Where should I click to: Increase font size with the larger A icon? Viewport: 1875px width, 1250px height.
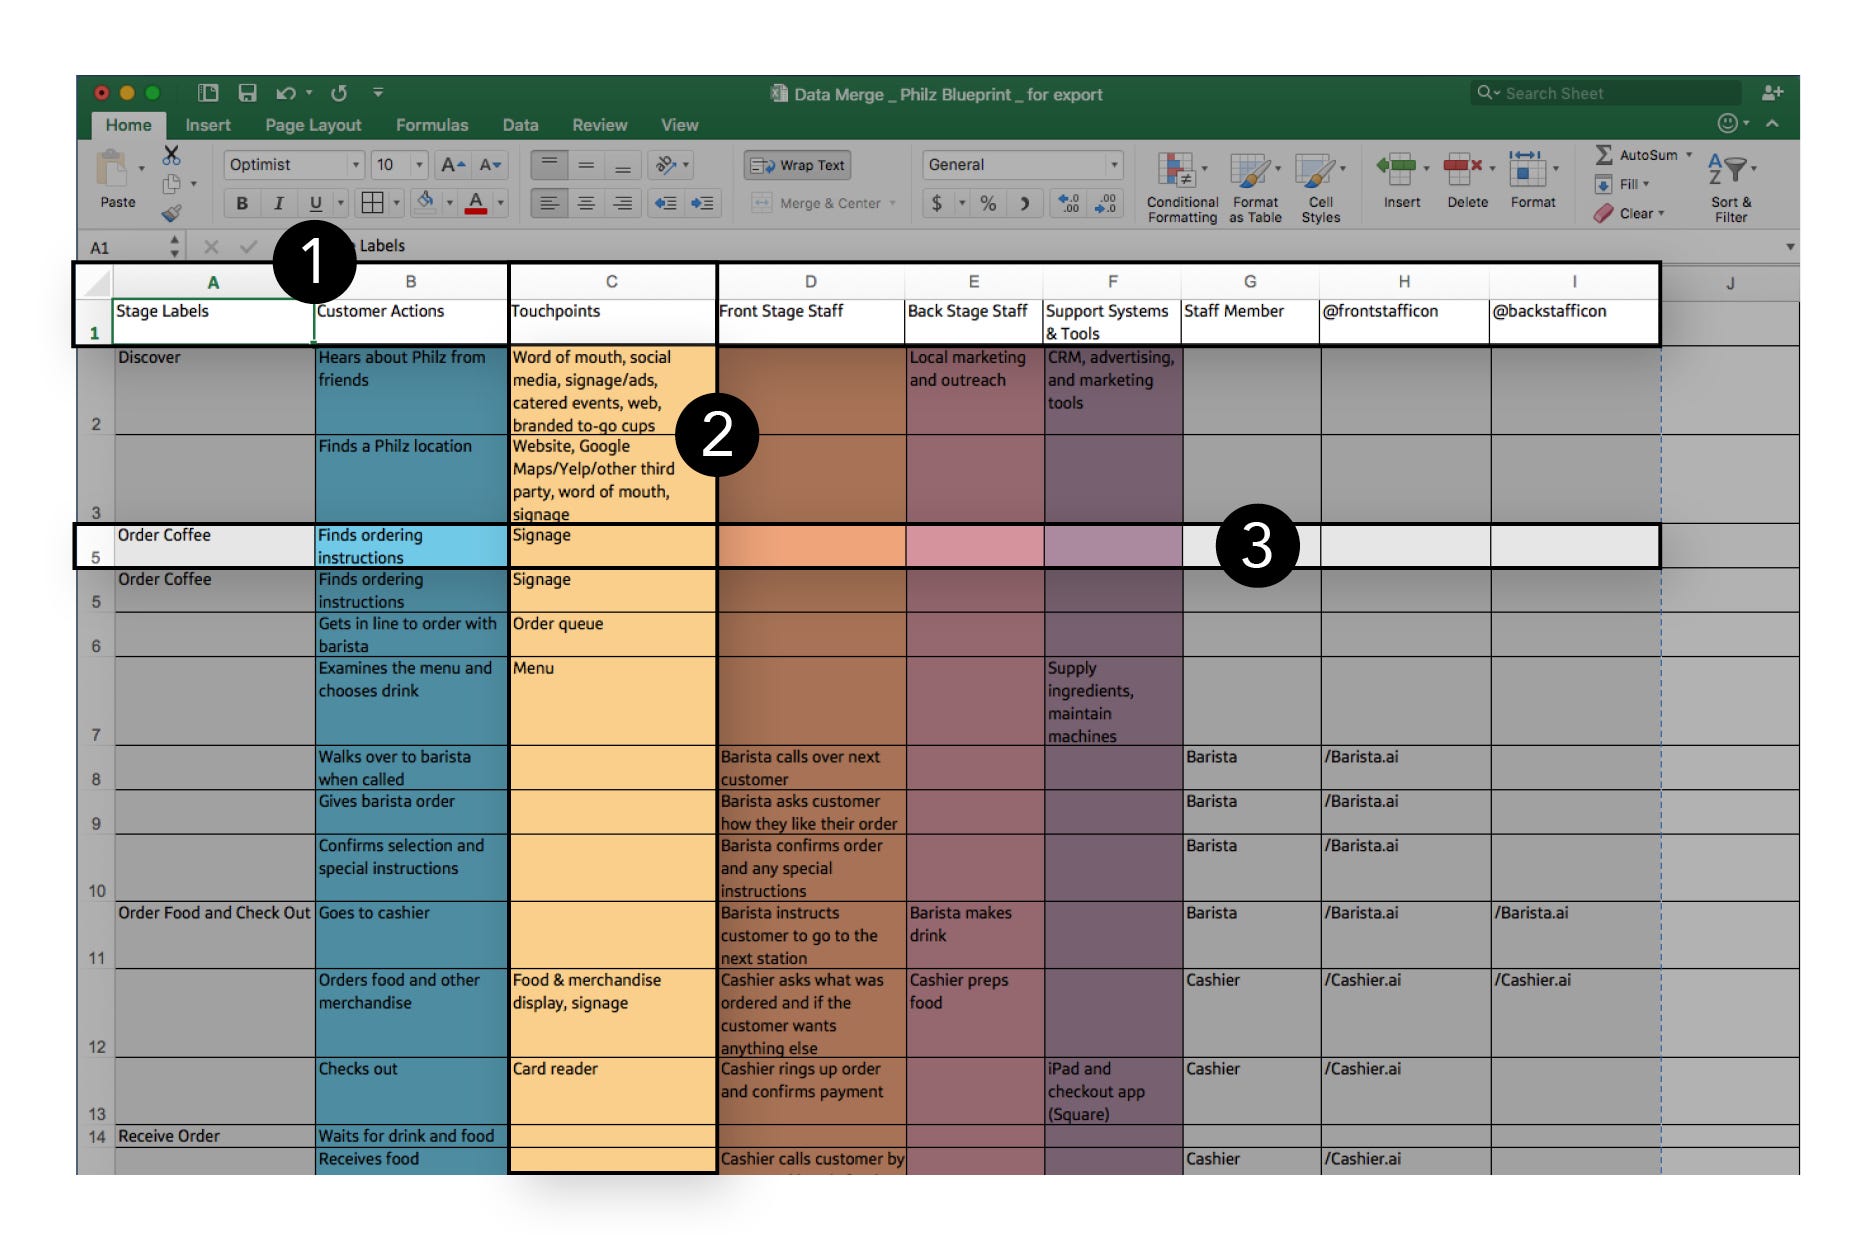(452, 165)
